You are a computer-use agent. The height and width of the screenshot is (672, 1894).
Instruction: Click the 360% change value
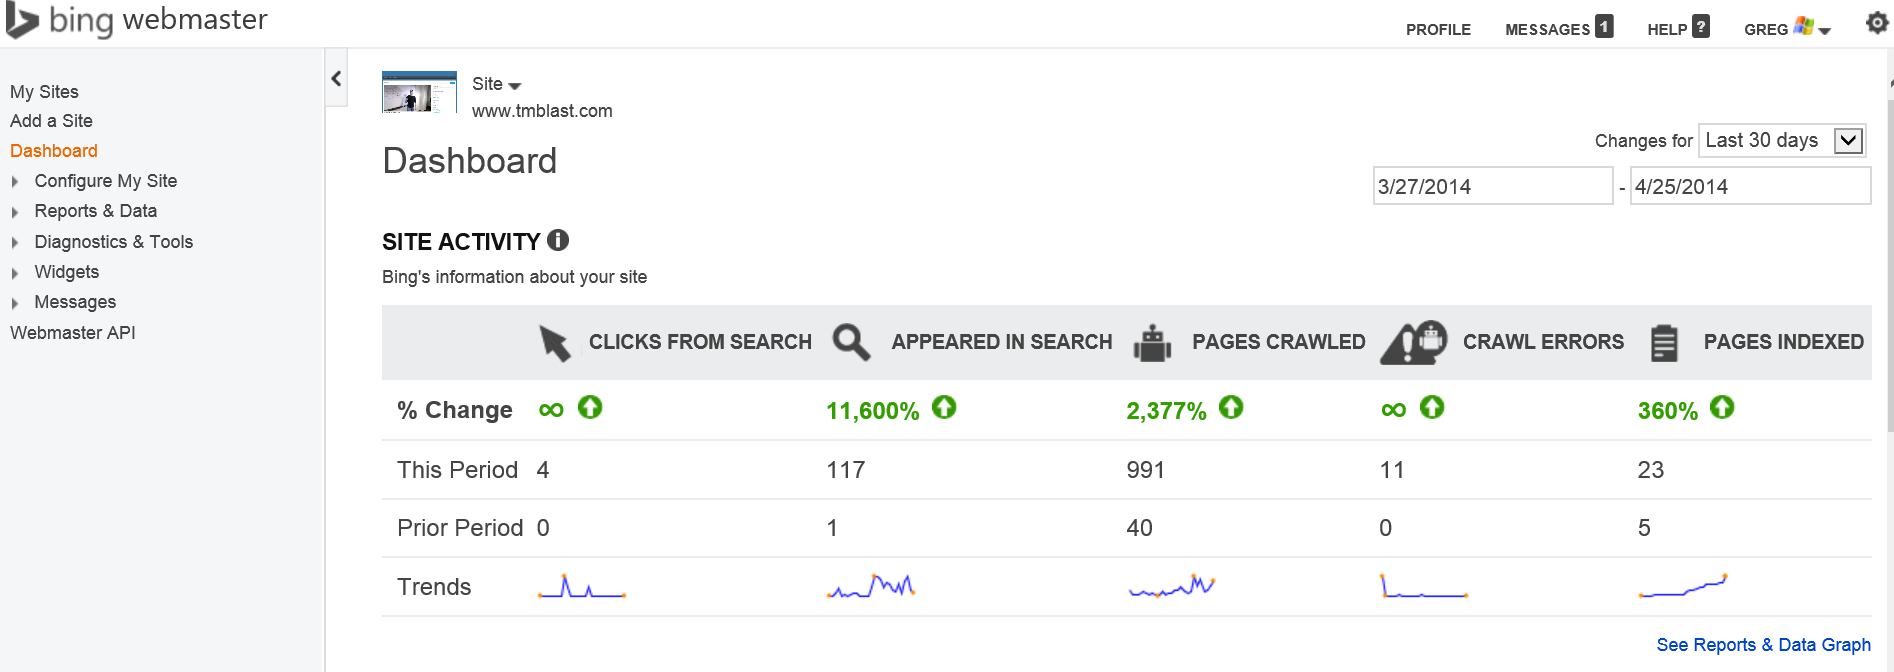click(x=1667, y=411)
